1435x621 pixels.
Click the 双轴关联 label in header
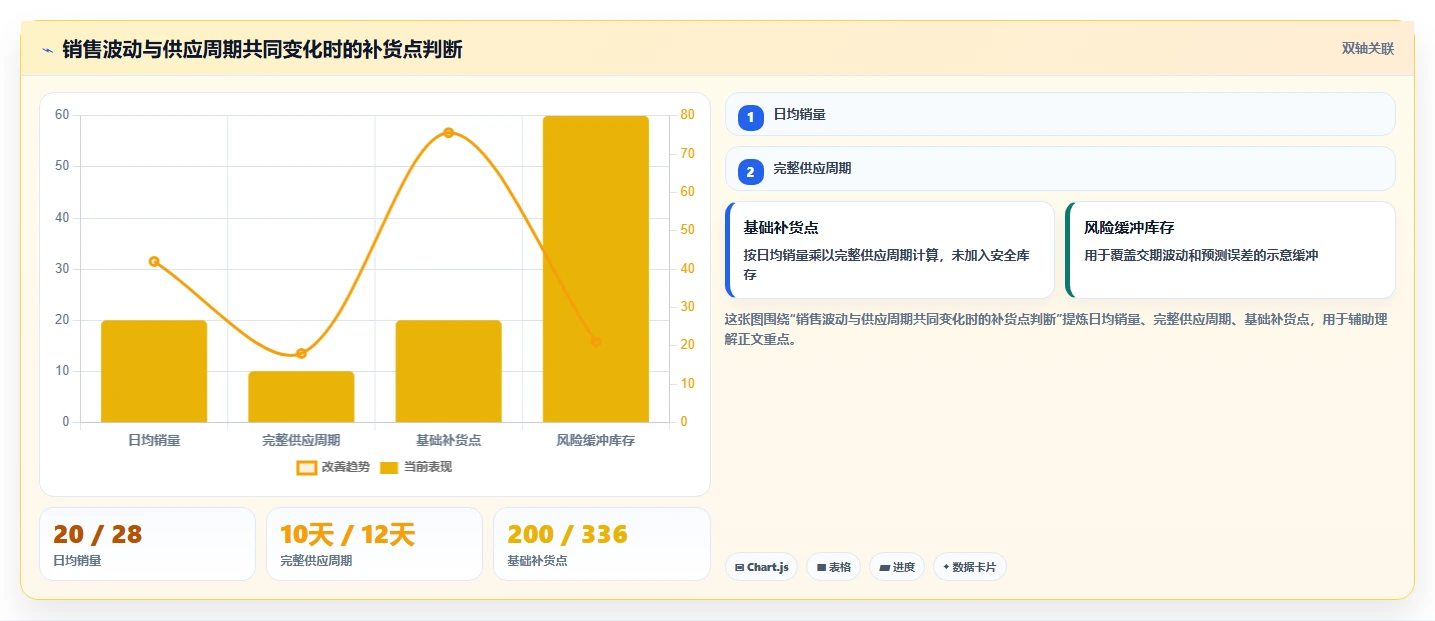(1368, 49)
